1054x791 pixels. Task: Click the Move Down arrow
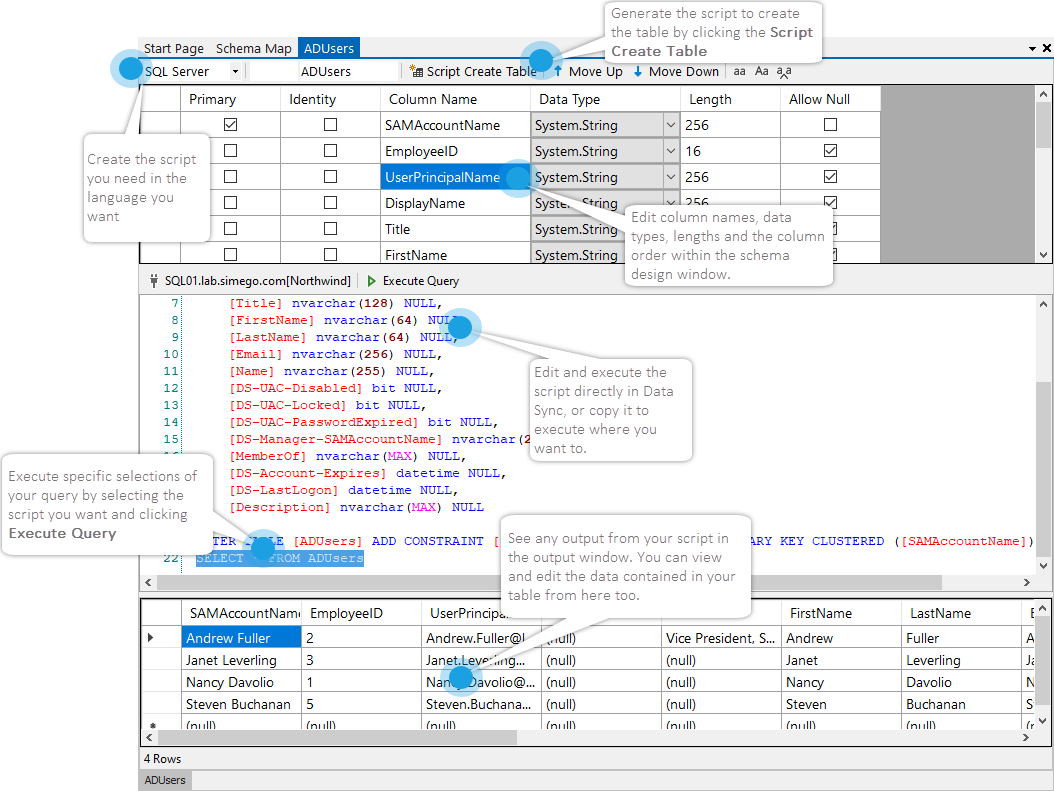[638, 71]
